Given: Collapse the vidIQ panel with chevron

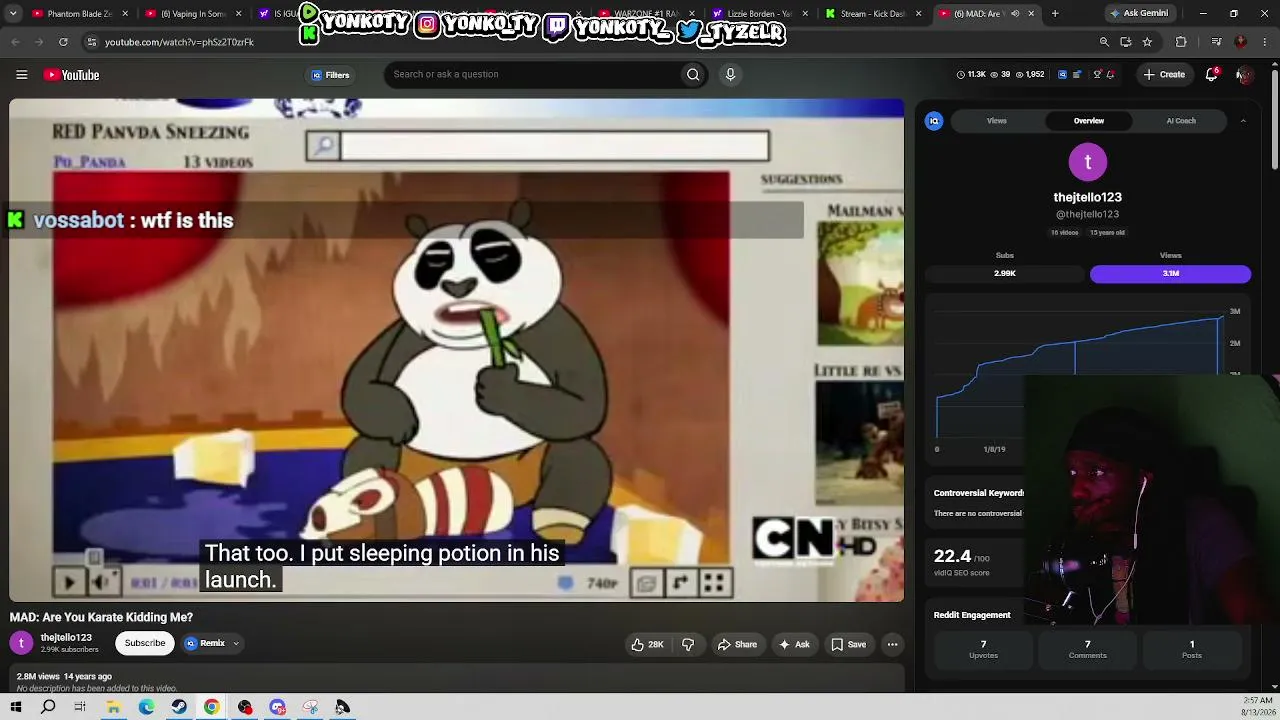Looking at the screenshot, I should (1243, 121).
